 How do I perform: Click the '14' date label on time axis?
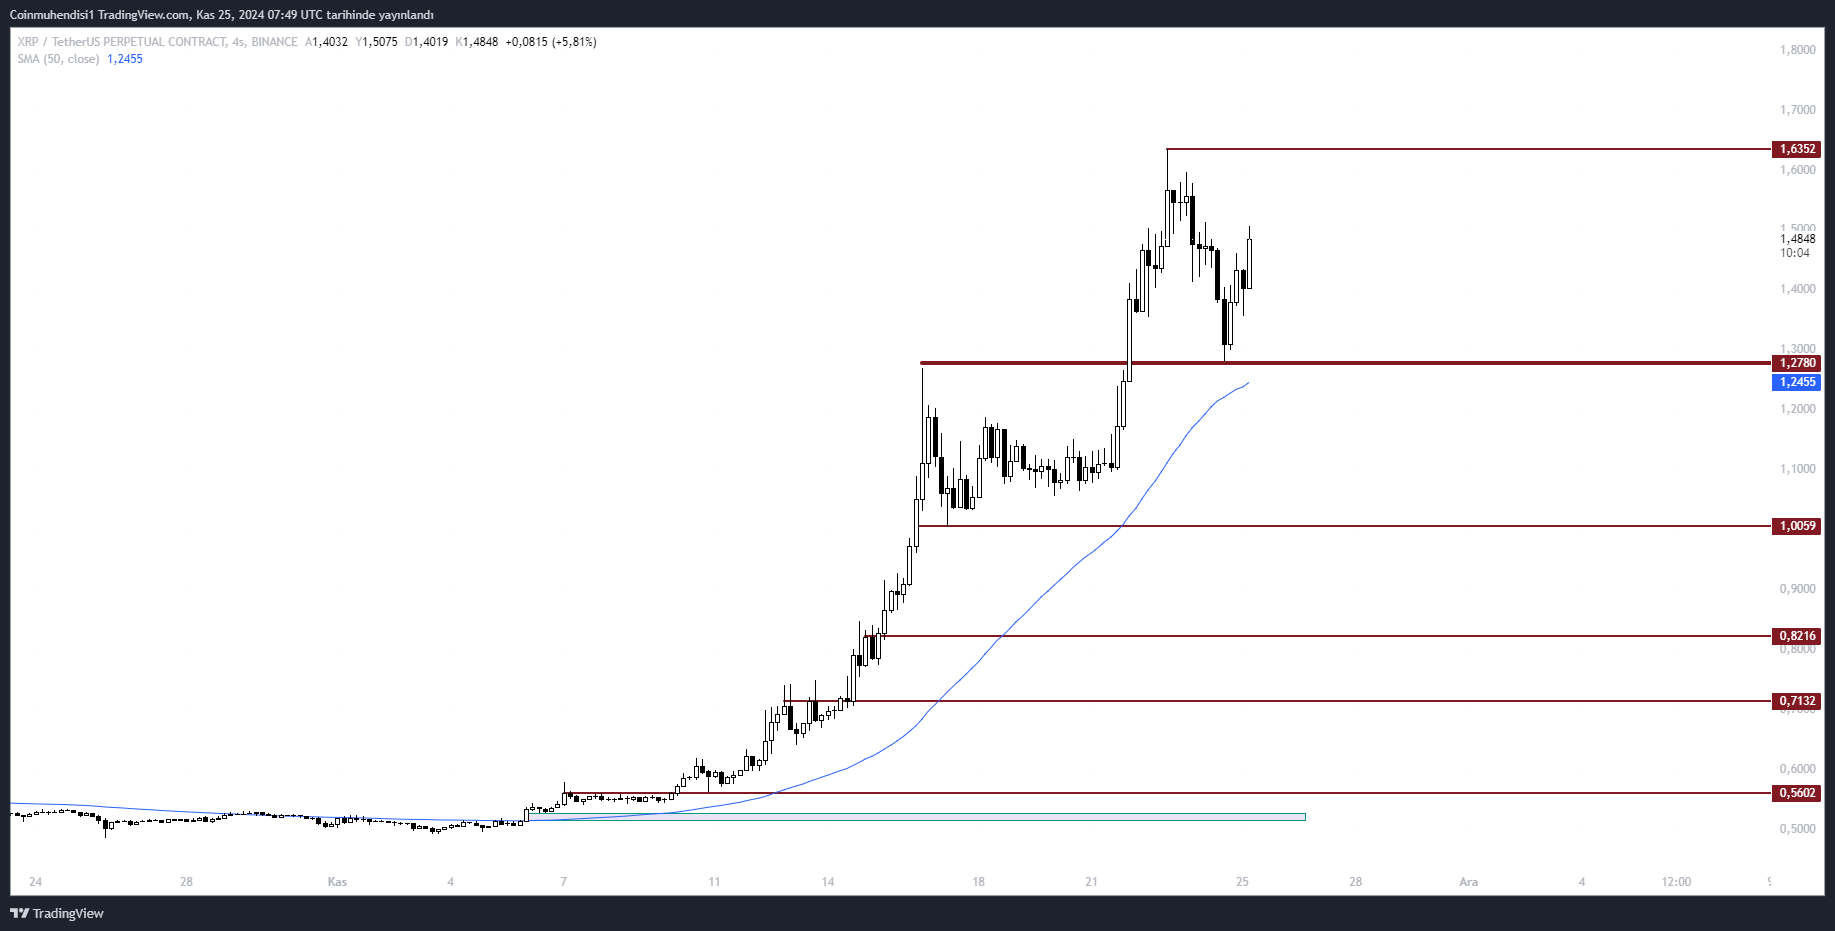coord(828,882)
